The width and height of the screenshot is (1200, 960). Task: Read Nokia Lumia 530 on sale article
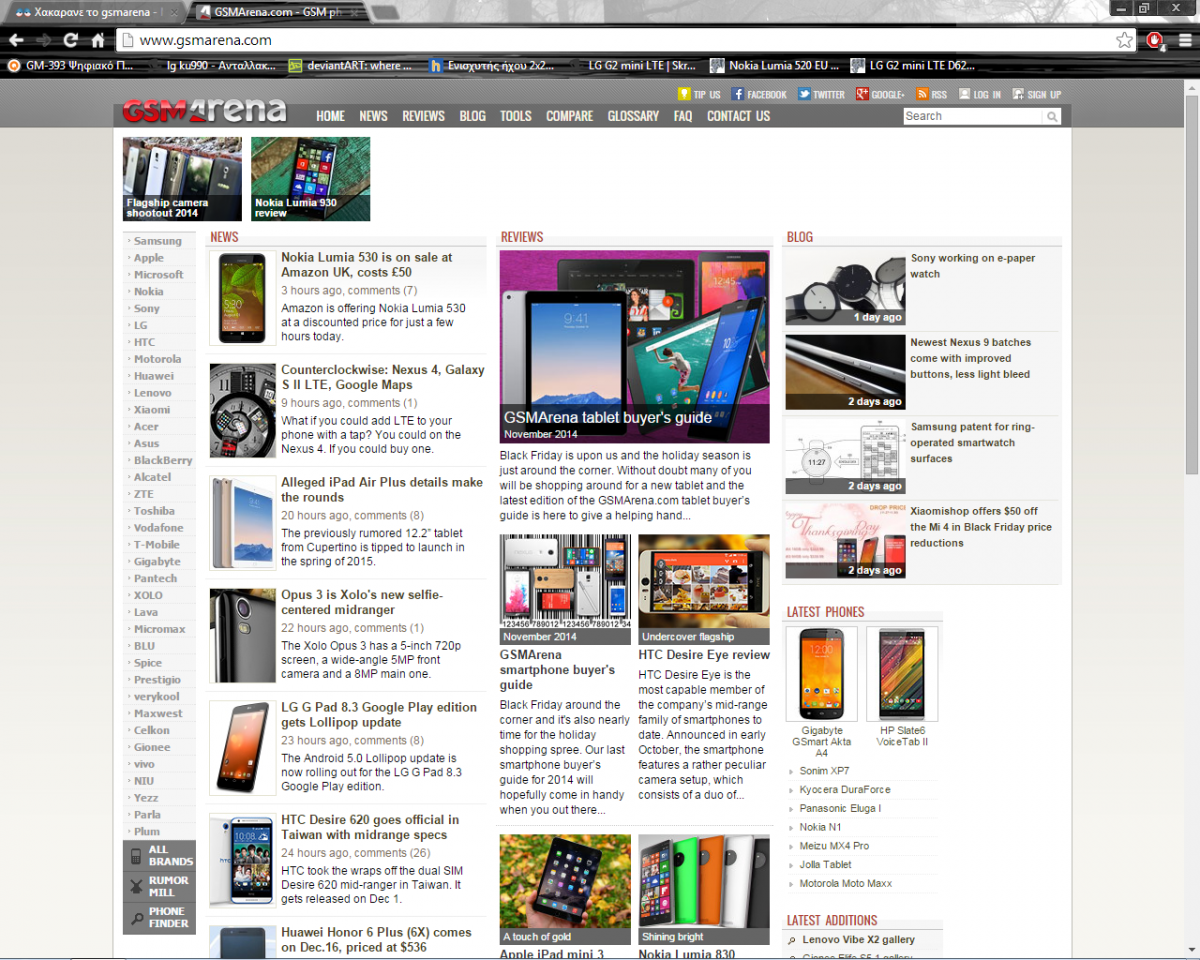(367, 265)
